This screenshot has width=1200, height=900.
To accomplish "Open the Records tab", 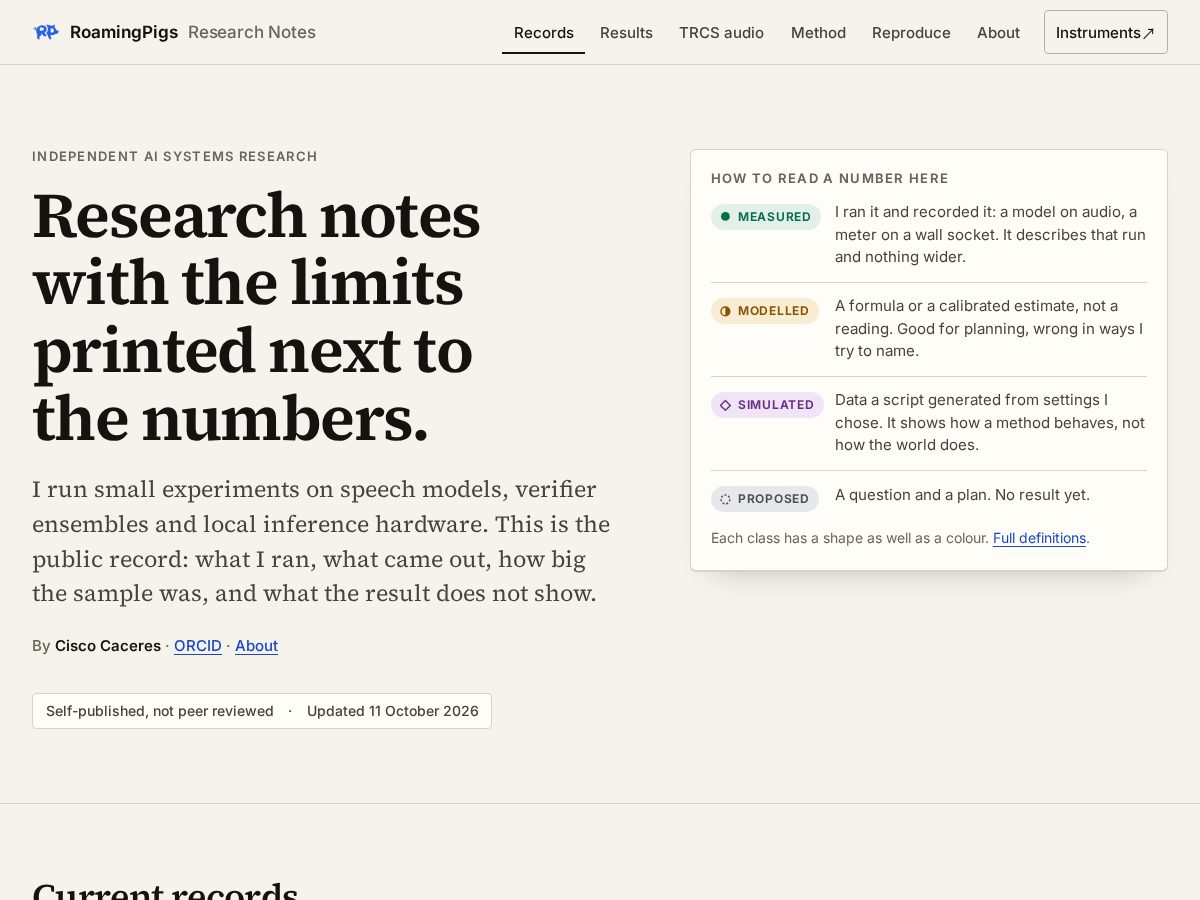I will 543,33.
